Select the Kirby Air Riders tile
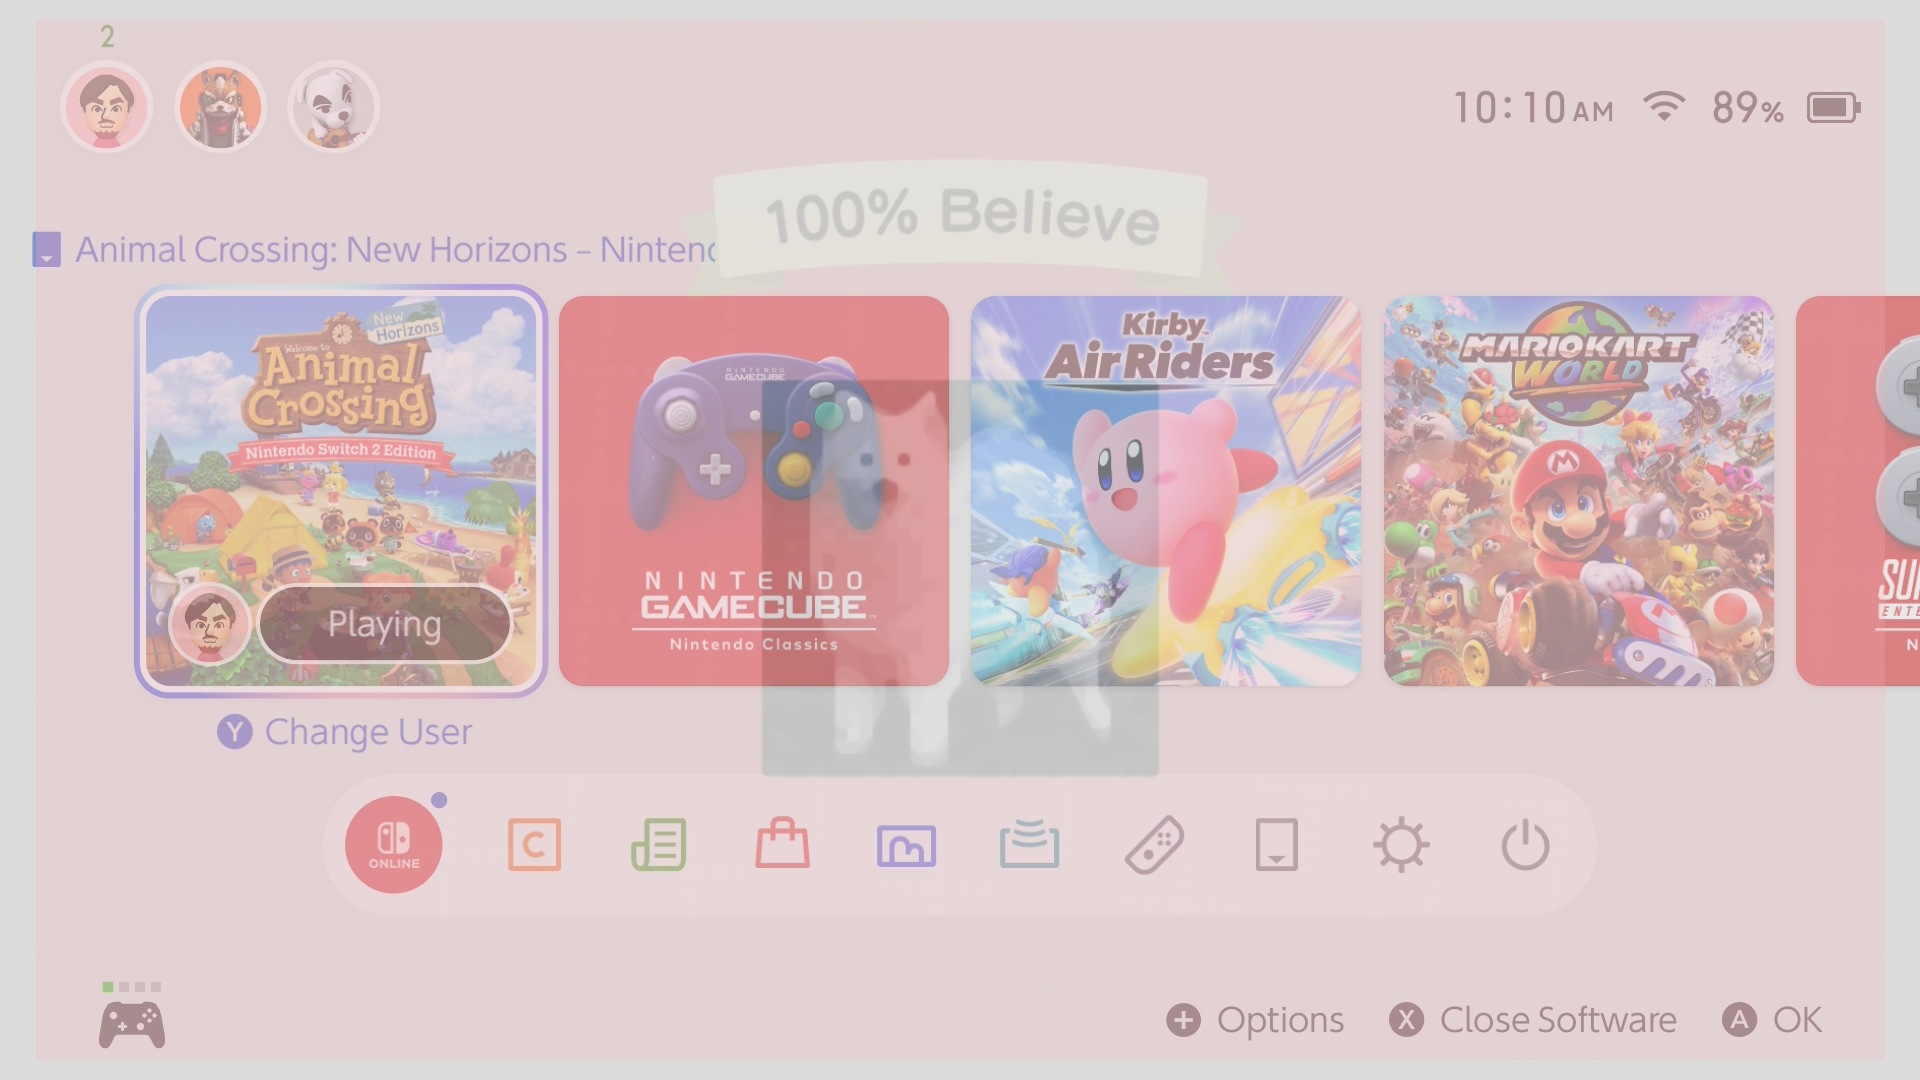The image size is (1920, 1080). pos(1166,491)
